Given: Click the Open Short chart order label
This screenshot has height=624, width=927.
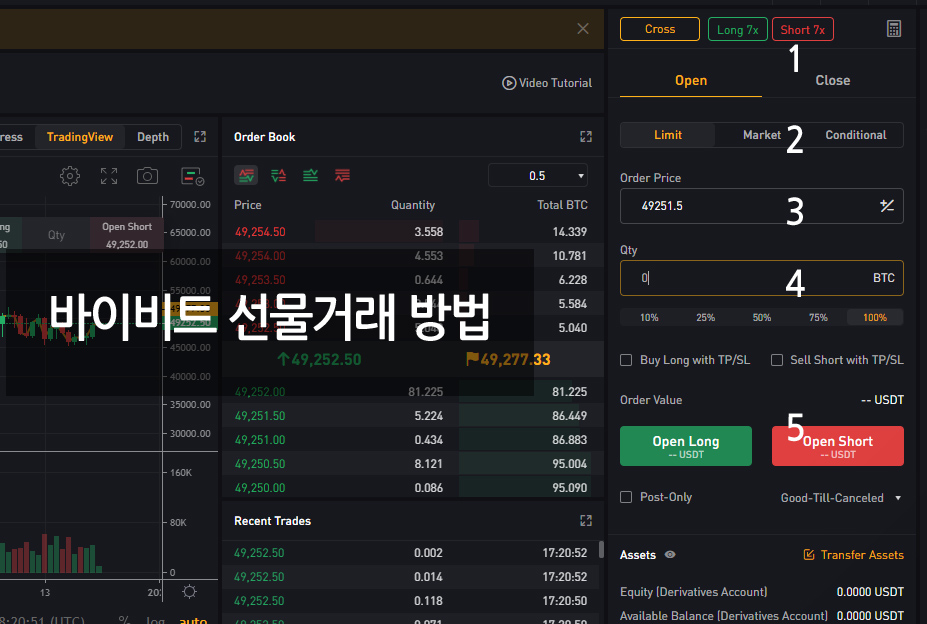Looking at the screenshot, I should pos(127,235).
